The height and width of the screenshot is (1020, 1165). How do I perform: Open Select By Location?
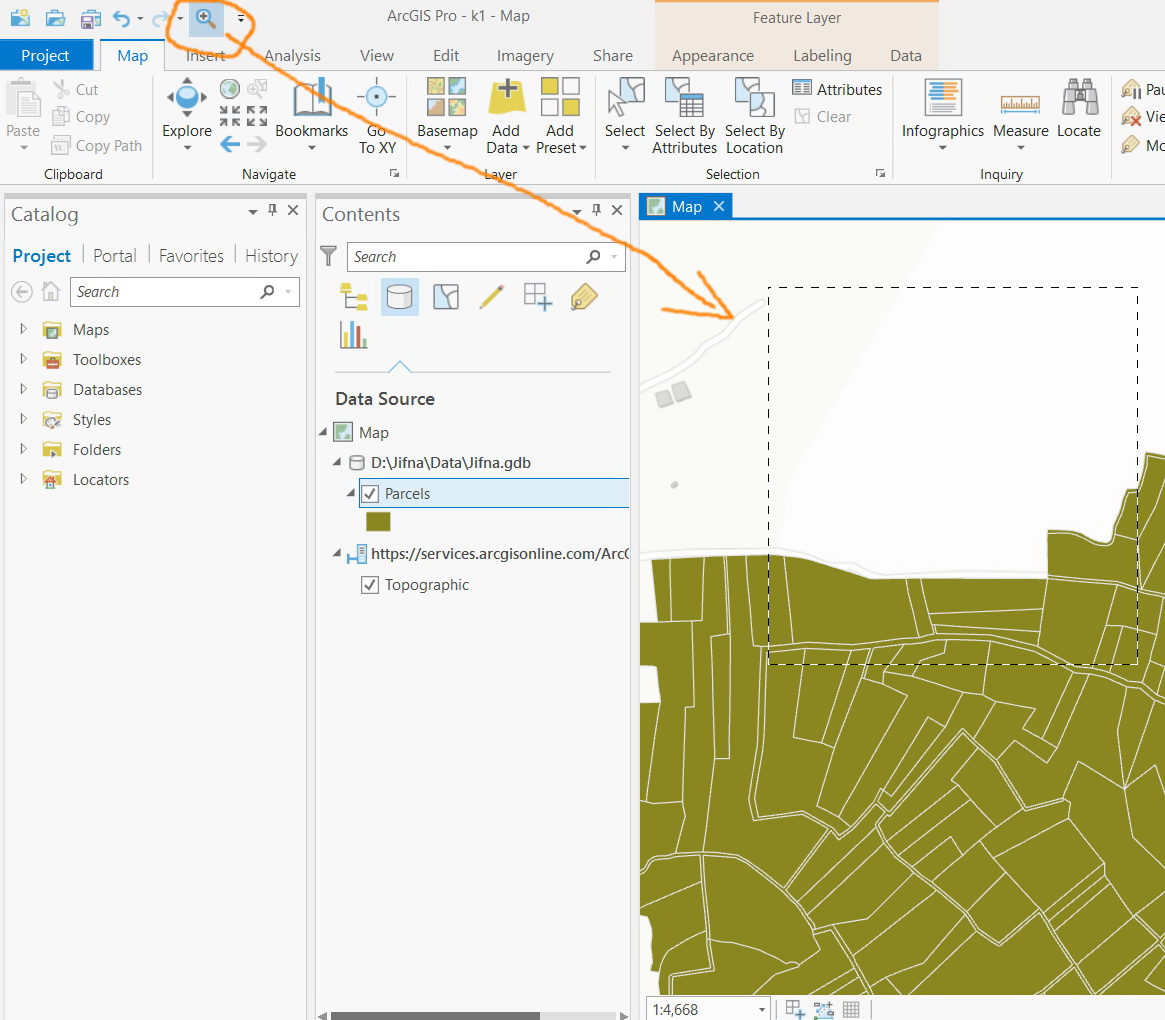754,116
